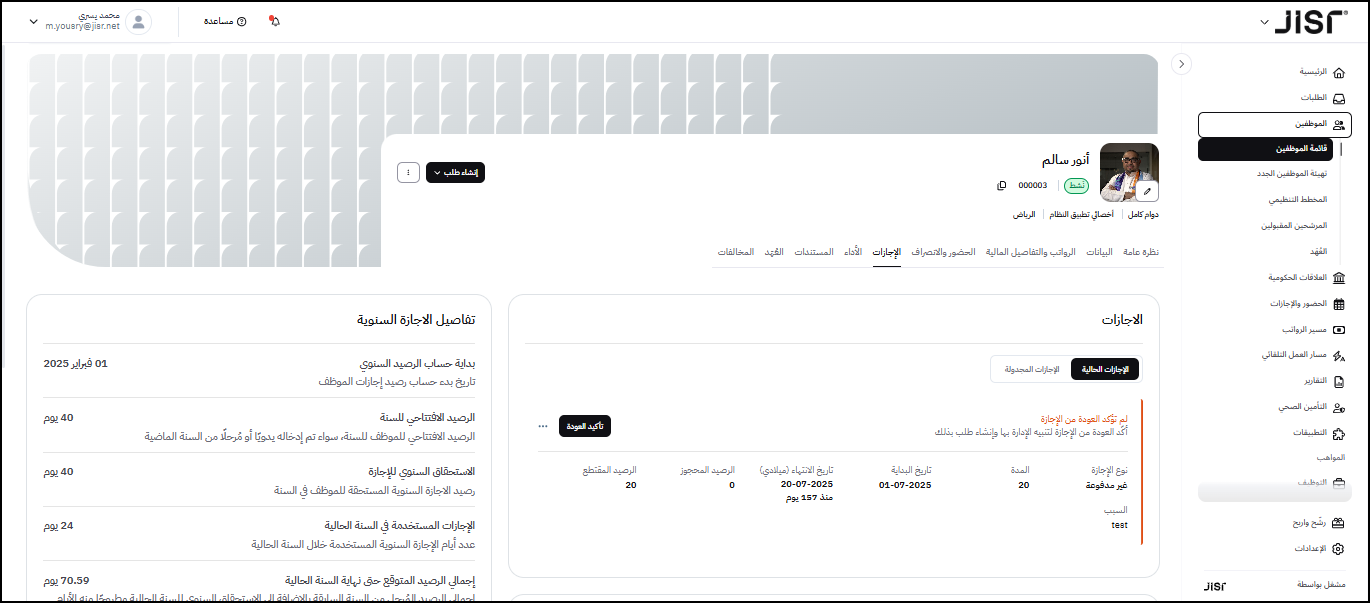The image size is (1370, 603).
Task: Click the مسير الرواتب payroll icon
Action: point(1339,329)
